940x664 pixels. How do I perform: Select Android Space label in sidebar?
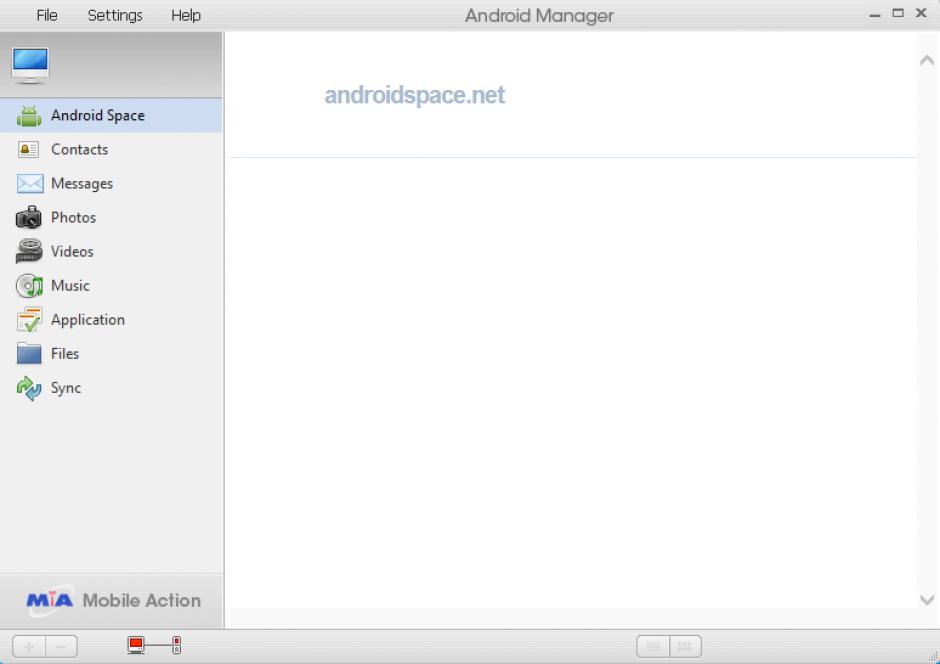(98, 115)
